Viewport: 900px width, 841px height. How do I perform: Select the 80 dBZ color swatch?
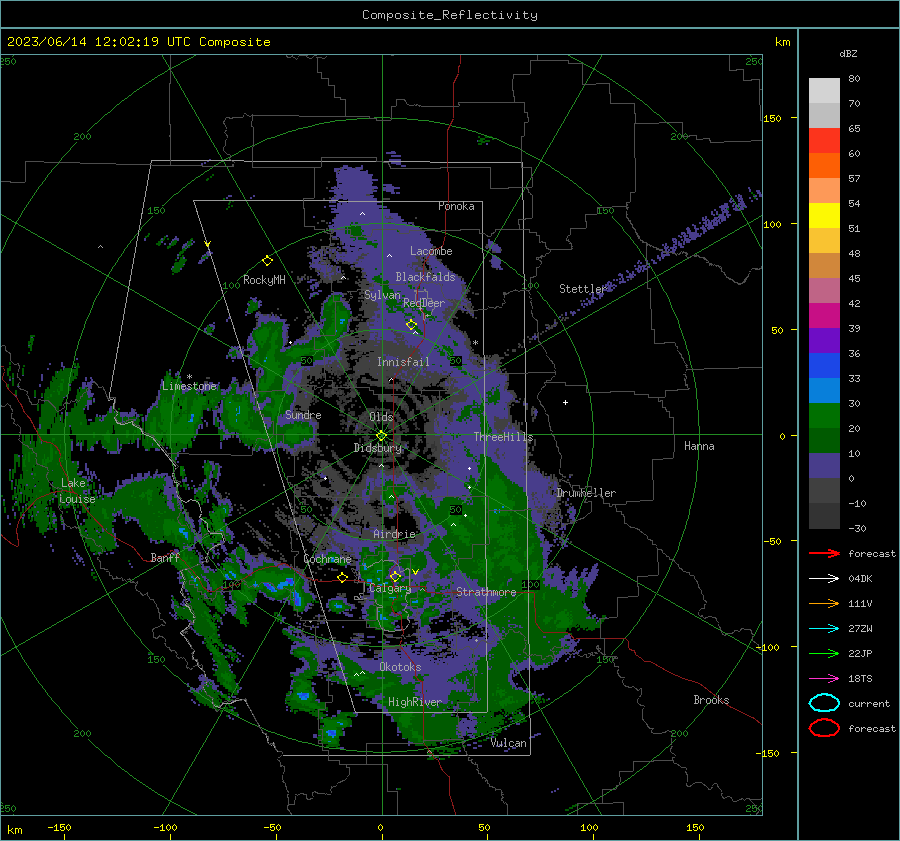(x=824, y=90)
